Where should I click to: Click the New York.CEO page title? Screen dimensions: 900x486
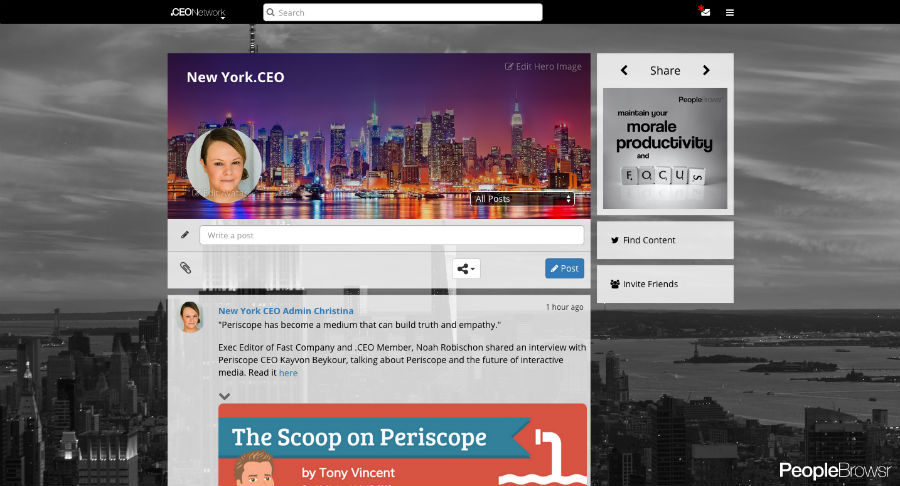point(235,77)
